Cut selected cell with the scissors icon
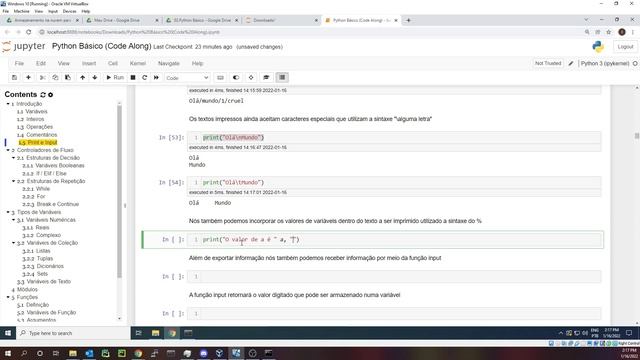 tap(42, 78)
